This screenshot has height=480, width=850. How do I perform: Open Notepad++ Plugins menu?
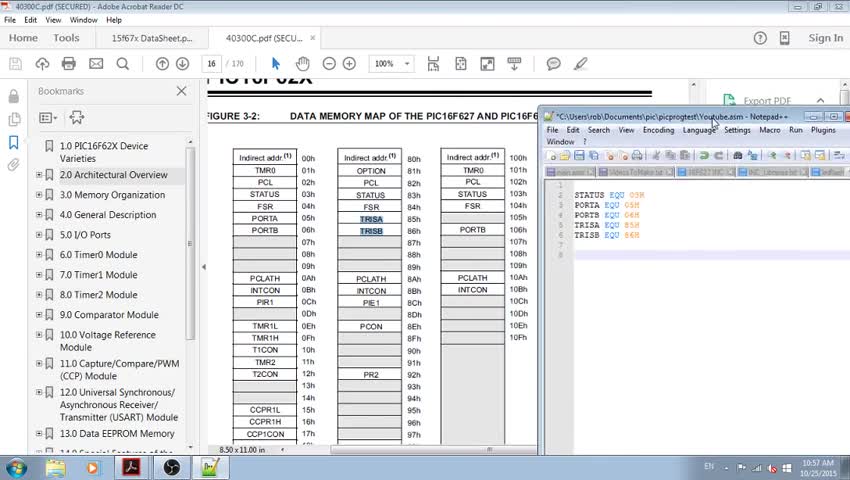point(823,130)
